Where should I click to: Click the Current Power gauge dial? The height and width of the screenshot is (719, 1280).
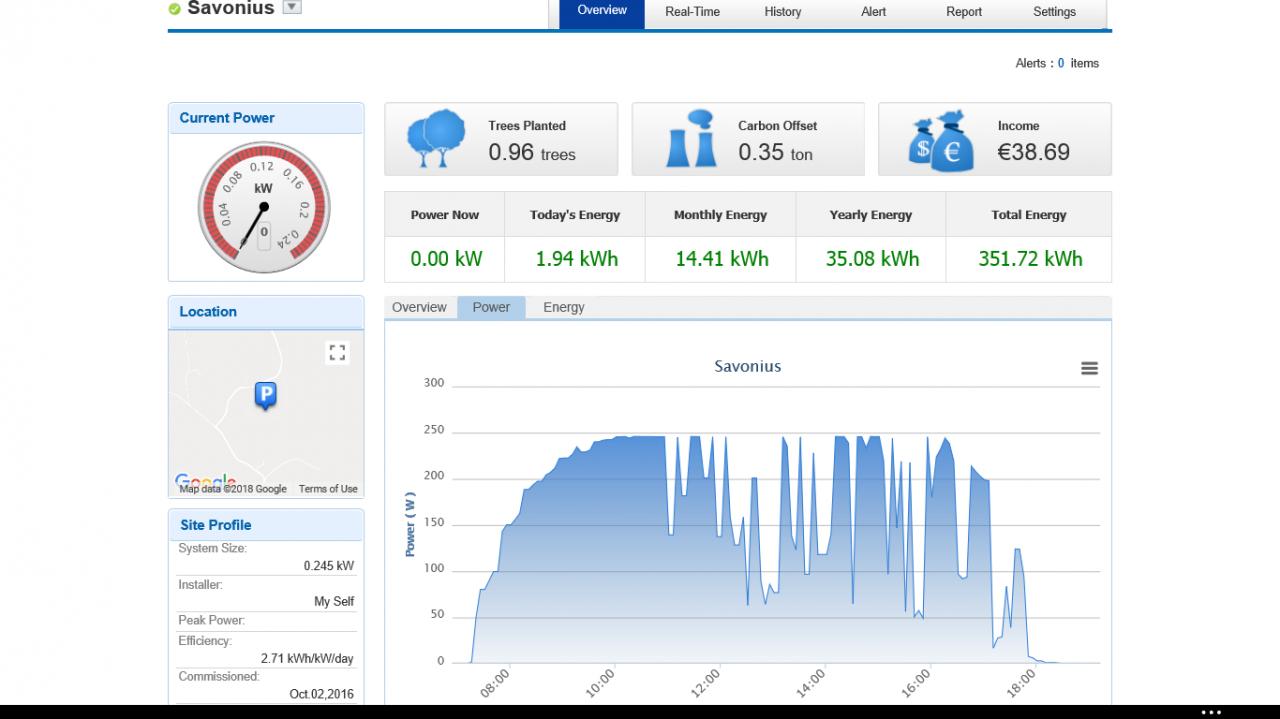coord(263,207)
